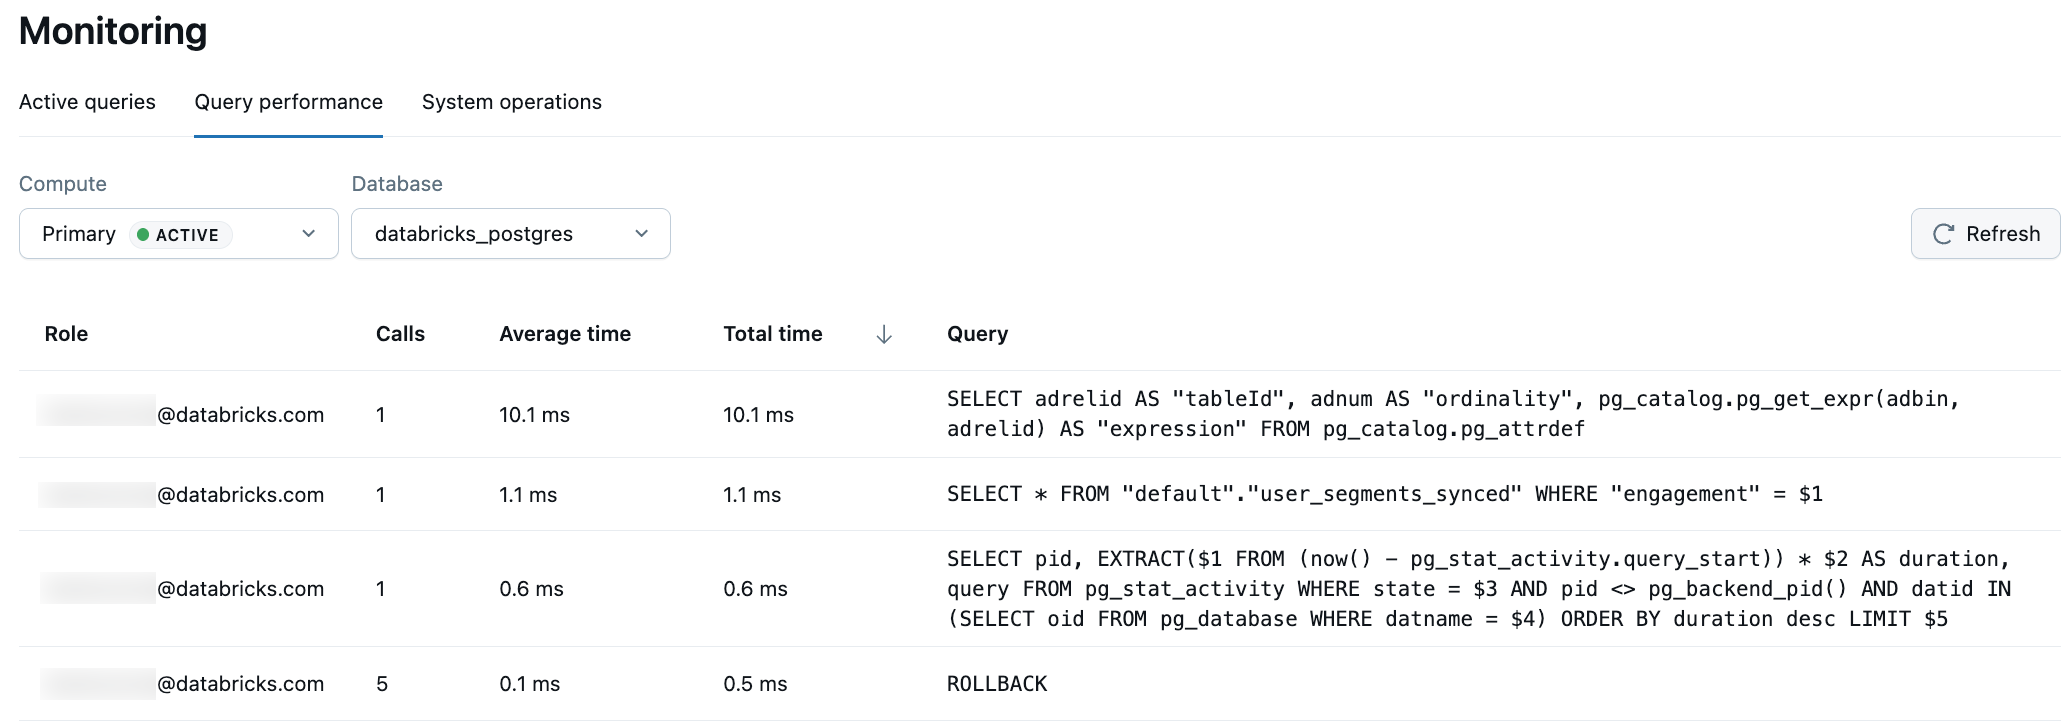Select the Query performance tab

(288, 102)
